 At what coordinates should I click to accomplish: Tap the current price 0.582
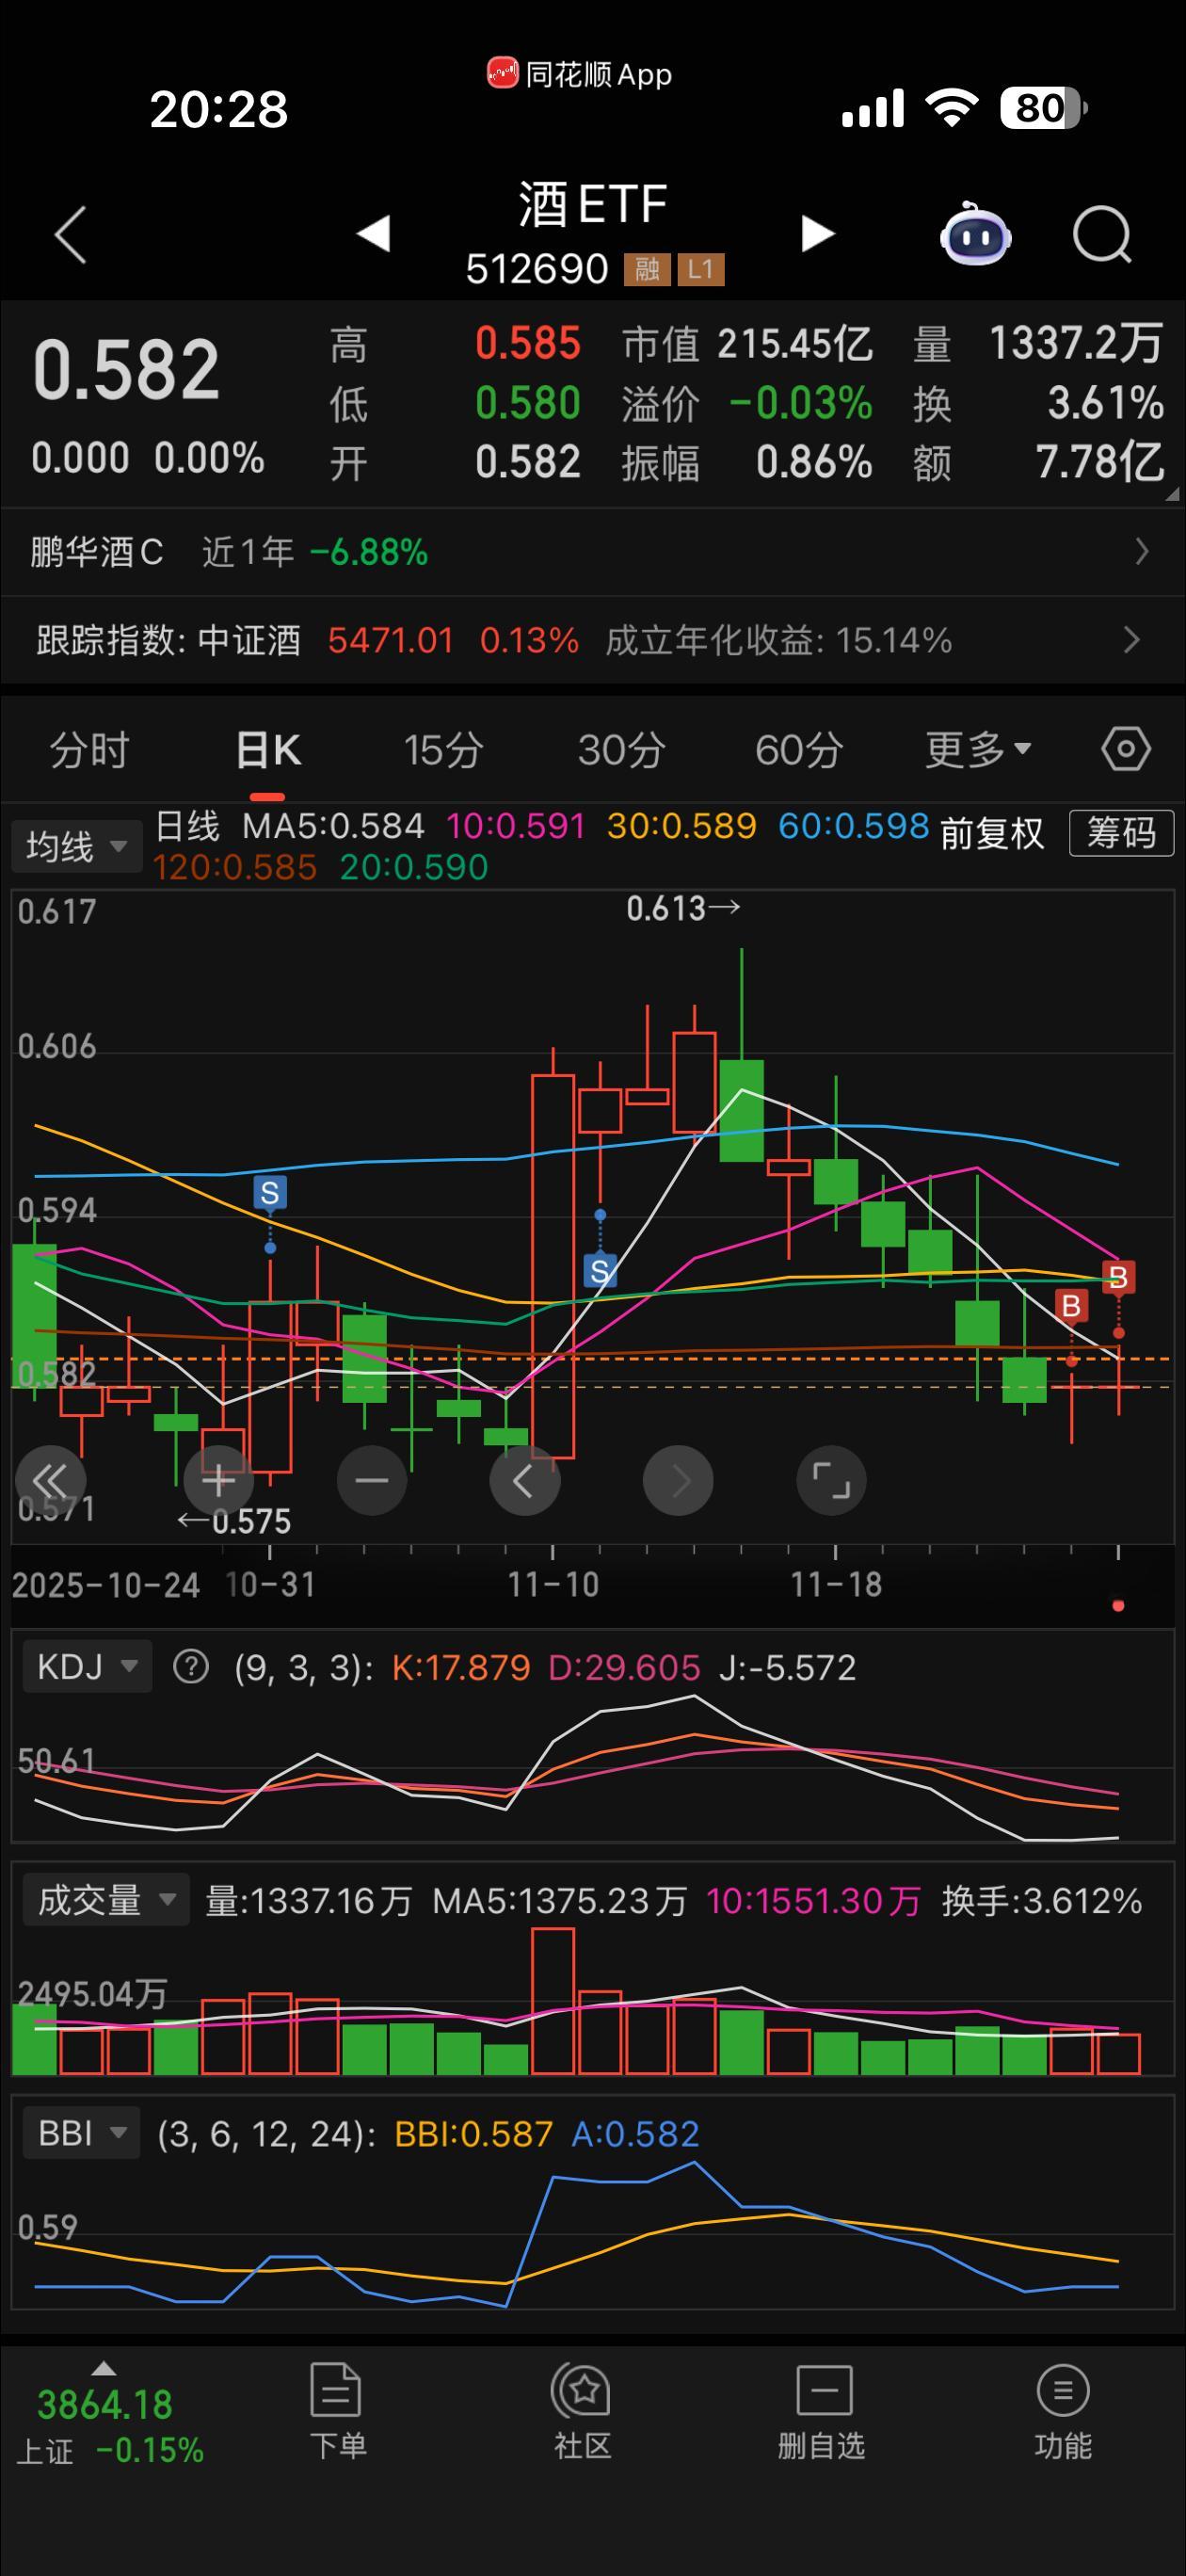pos(126,370)
